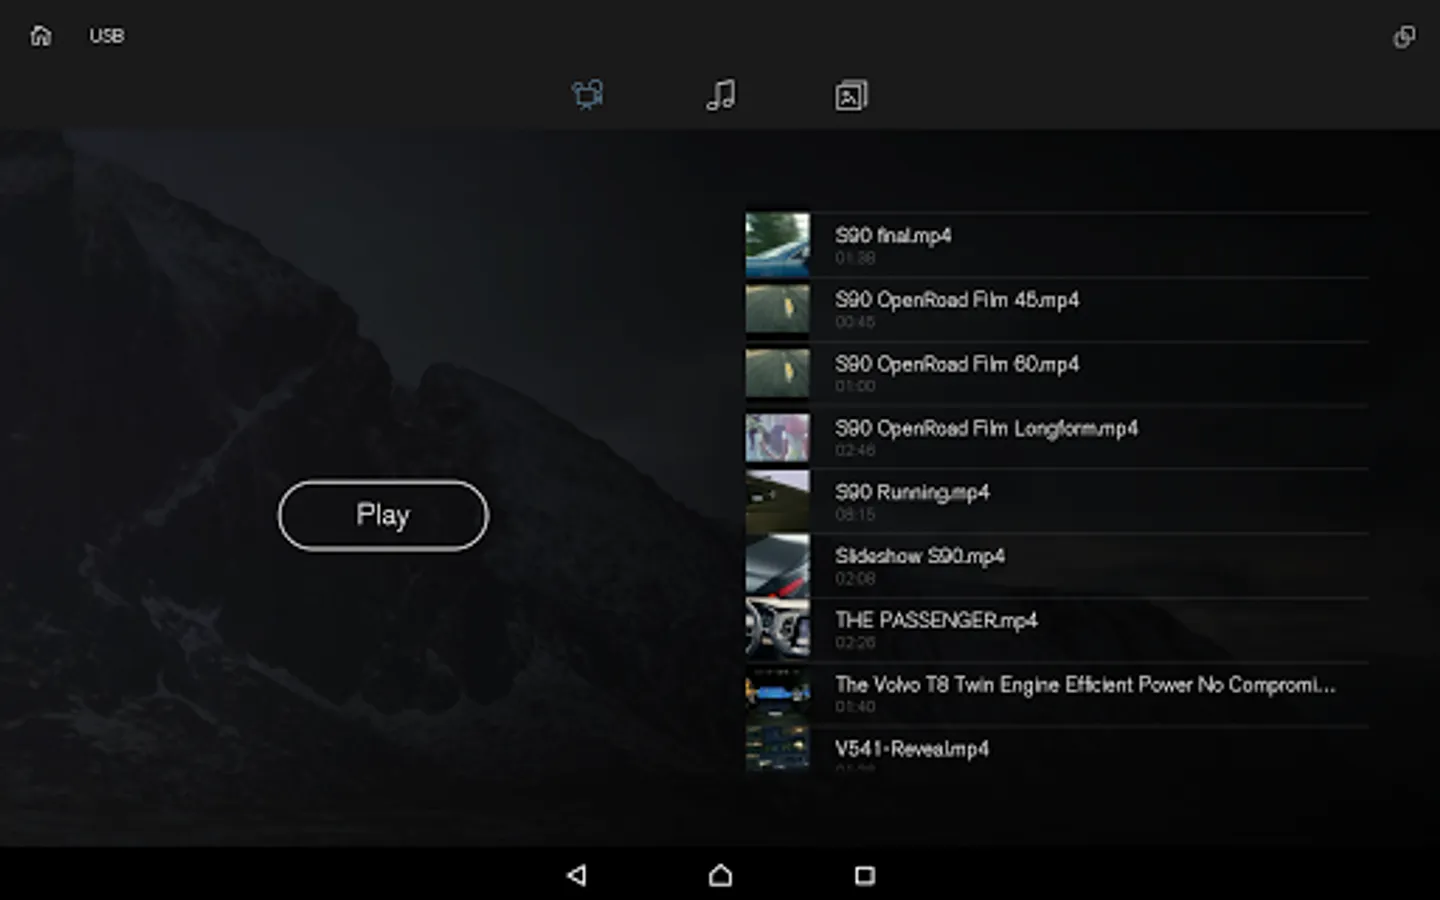
Task: Select S90 Running.mp4 video
Action: click(912, 492)
